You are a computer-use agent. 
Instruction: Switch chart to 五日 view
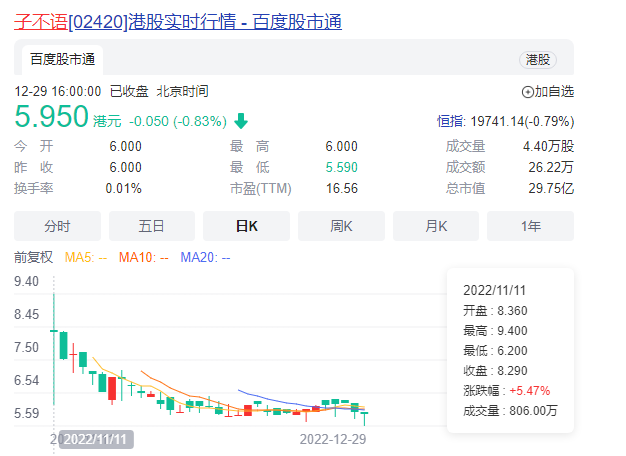(152, 226)
